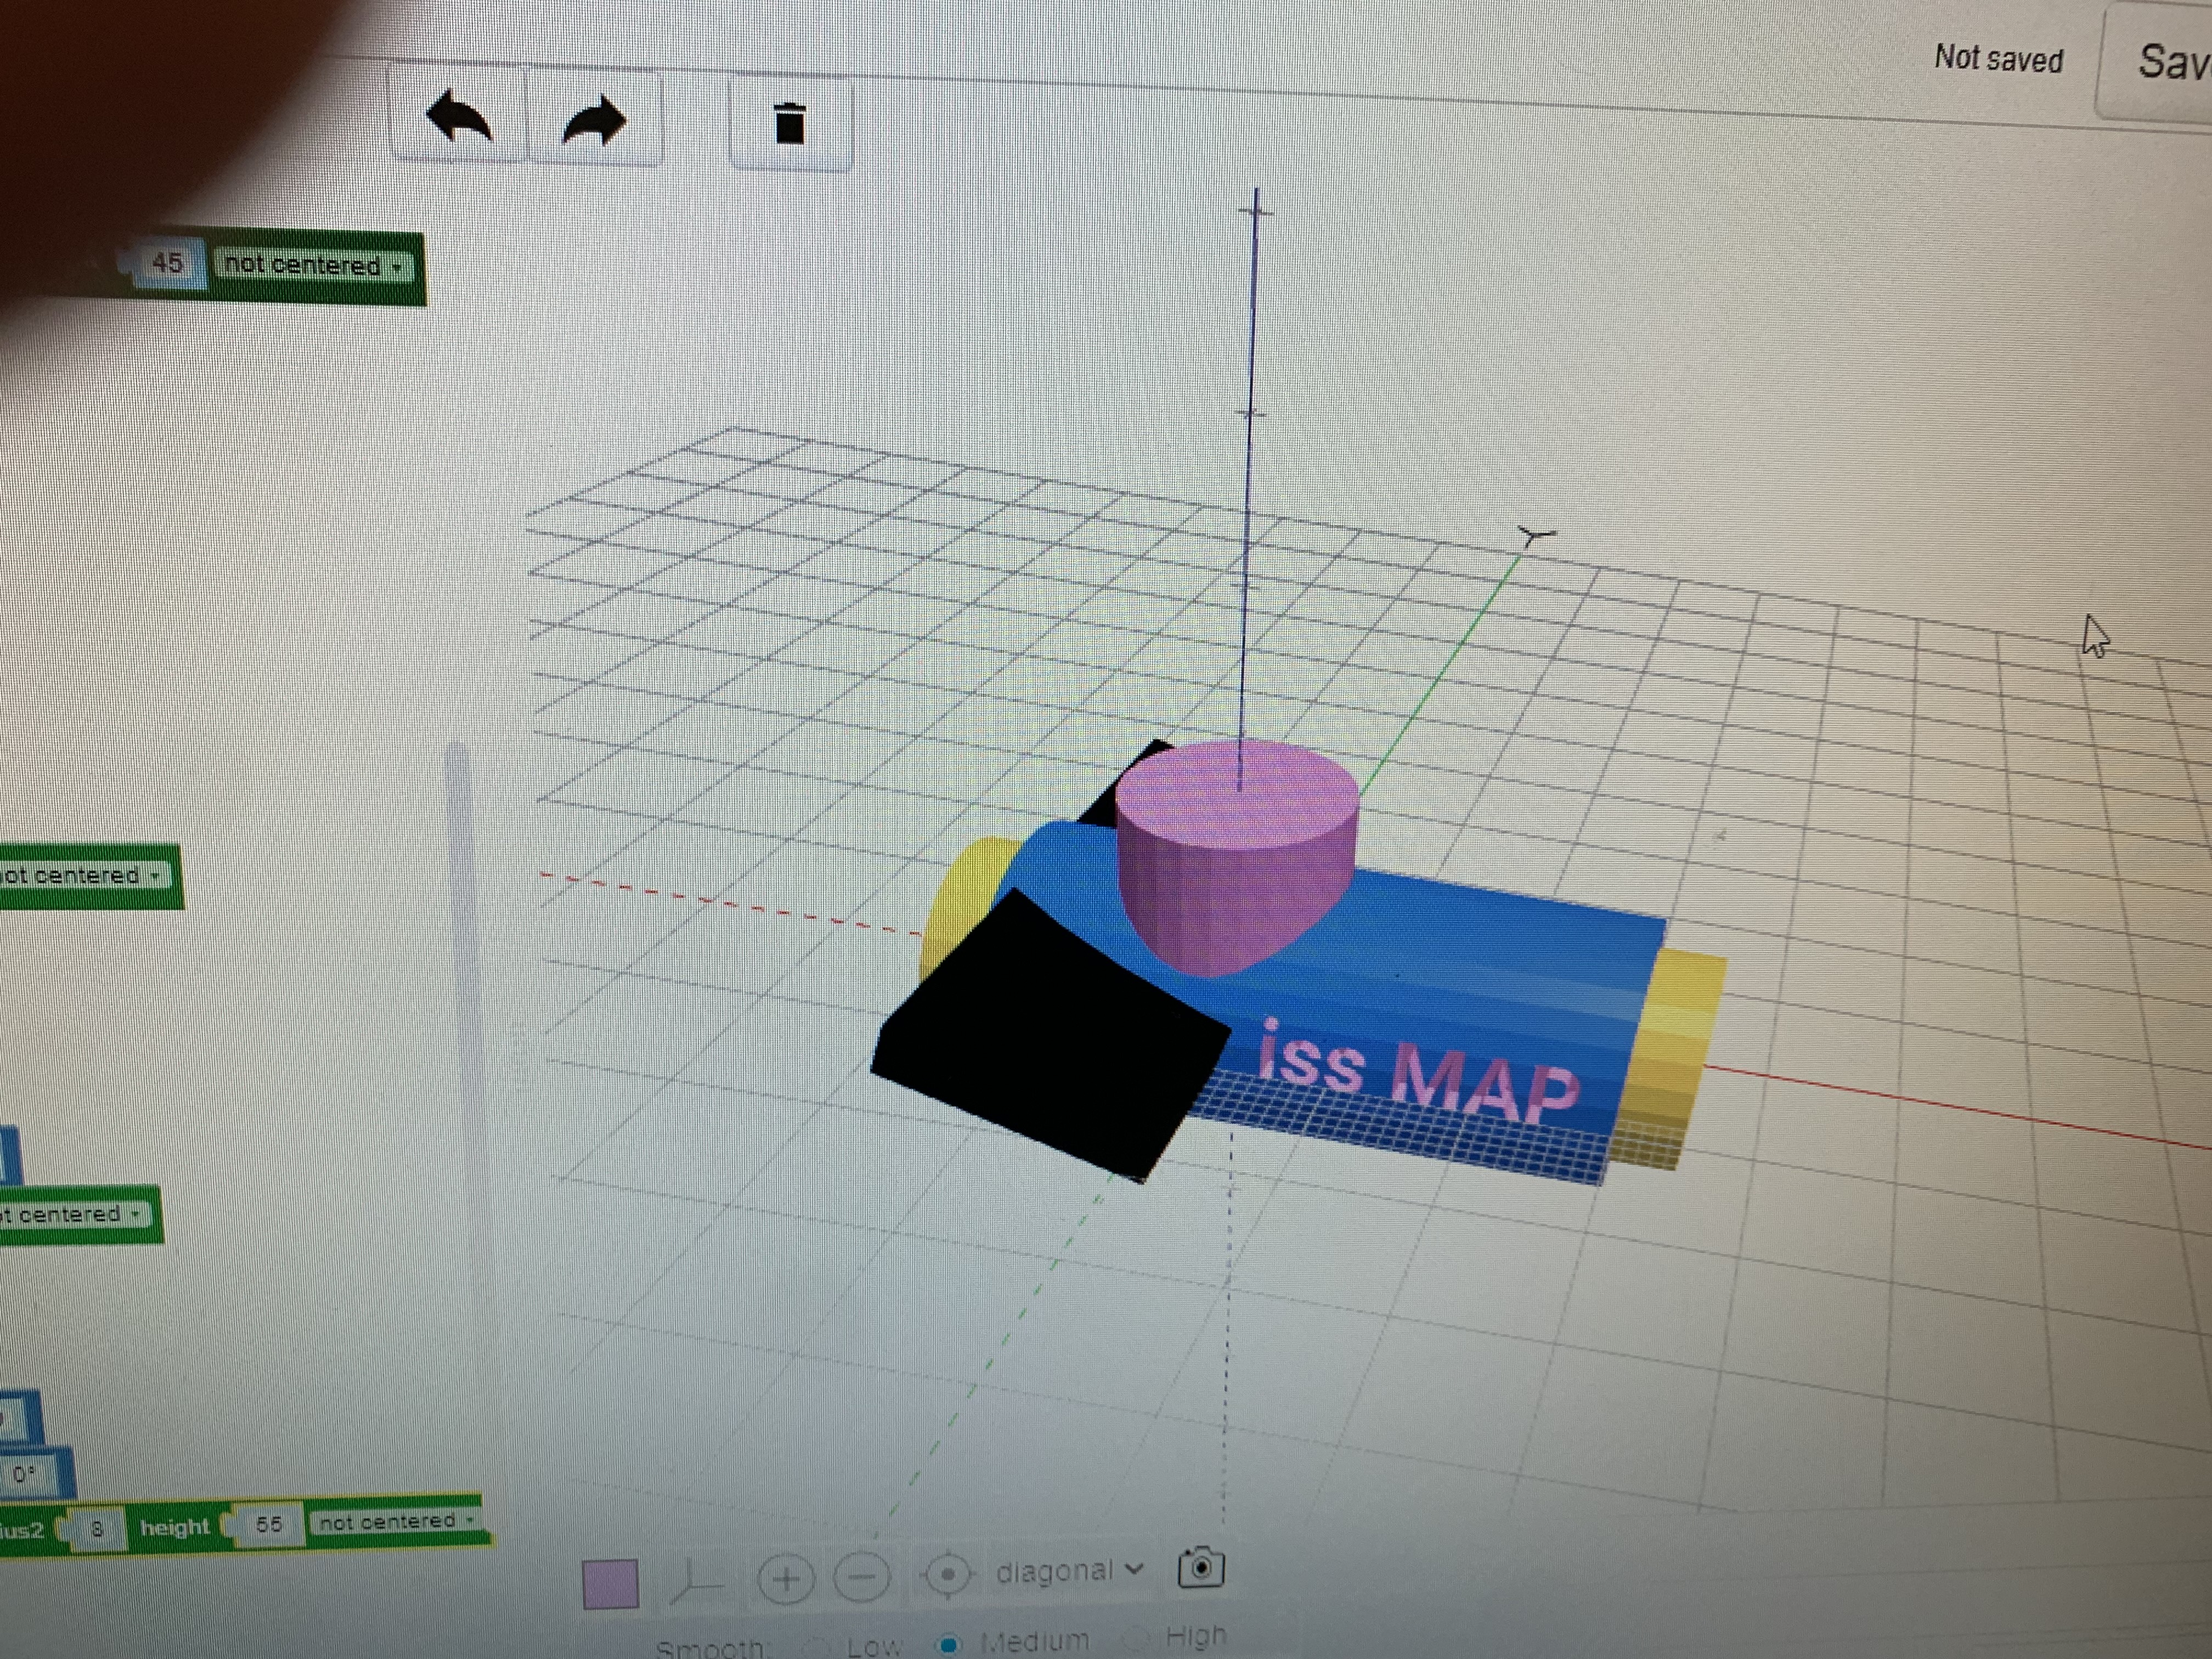
Task: Click the trash can delete icon
Action: click(x=790, y=125)
